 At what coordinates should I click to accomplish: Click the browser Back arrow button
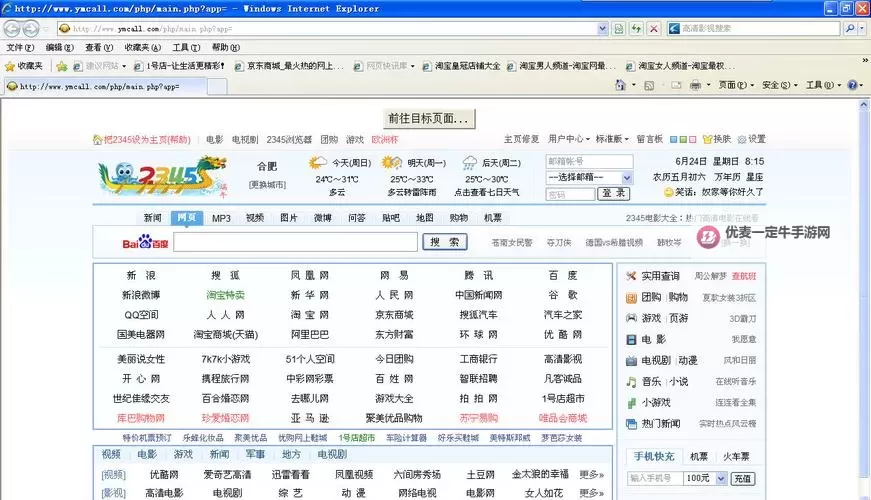[x=12, y=28]
